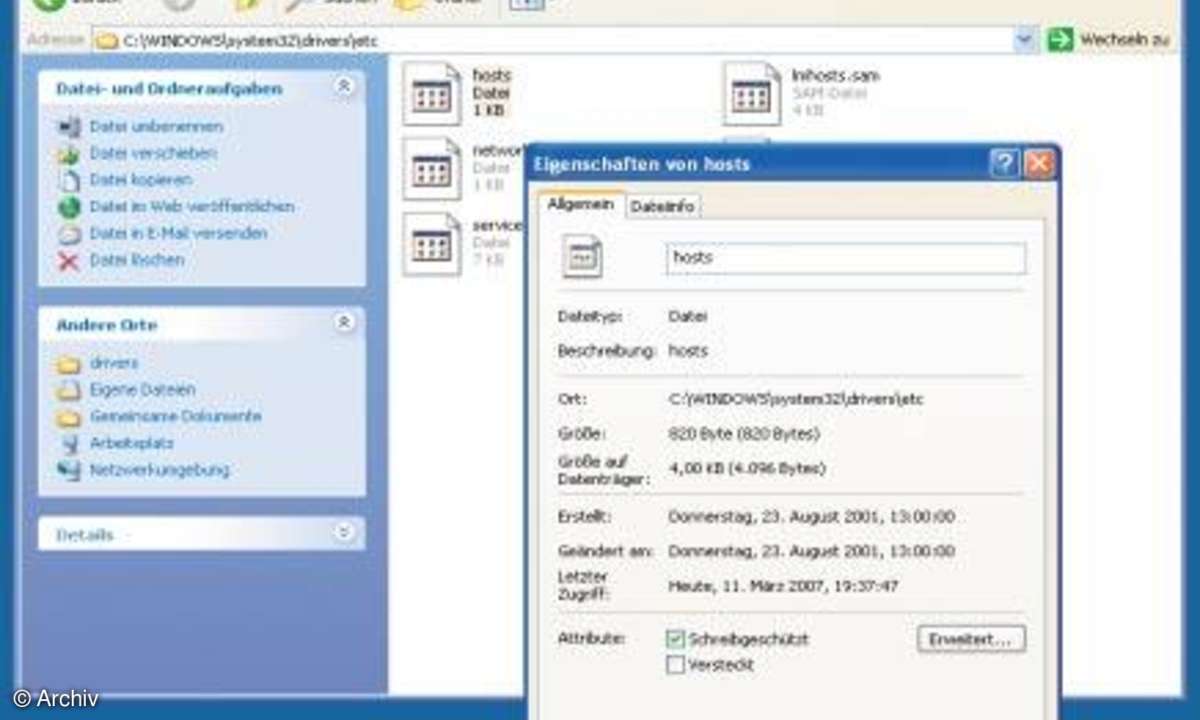The height and width of the screenshot is (720, 1200).
Task: Click the rename file icon in tasks
Action: click(68, 127)
